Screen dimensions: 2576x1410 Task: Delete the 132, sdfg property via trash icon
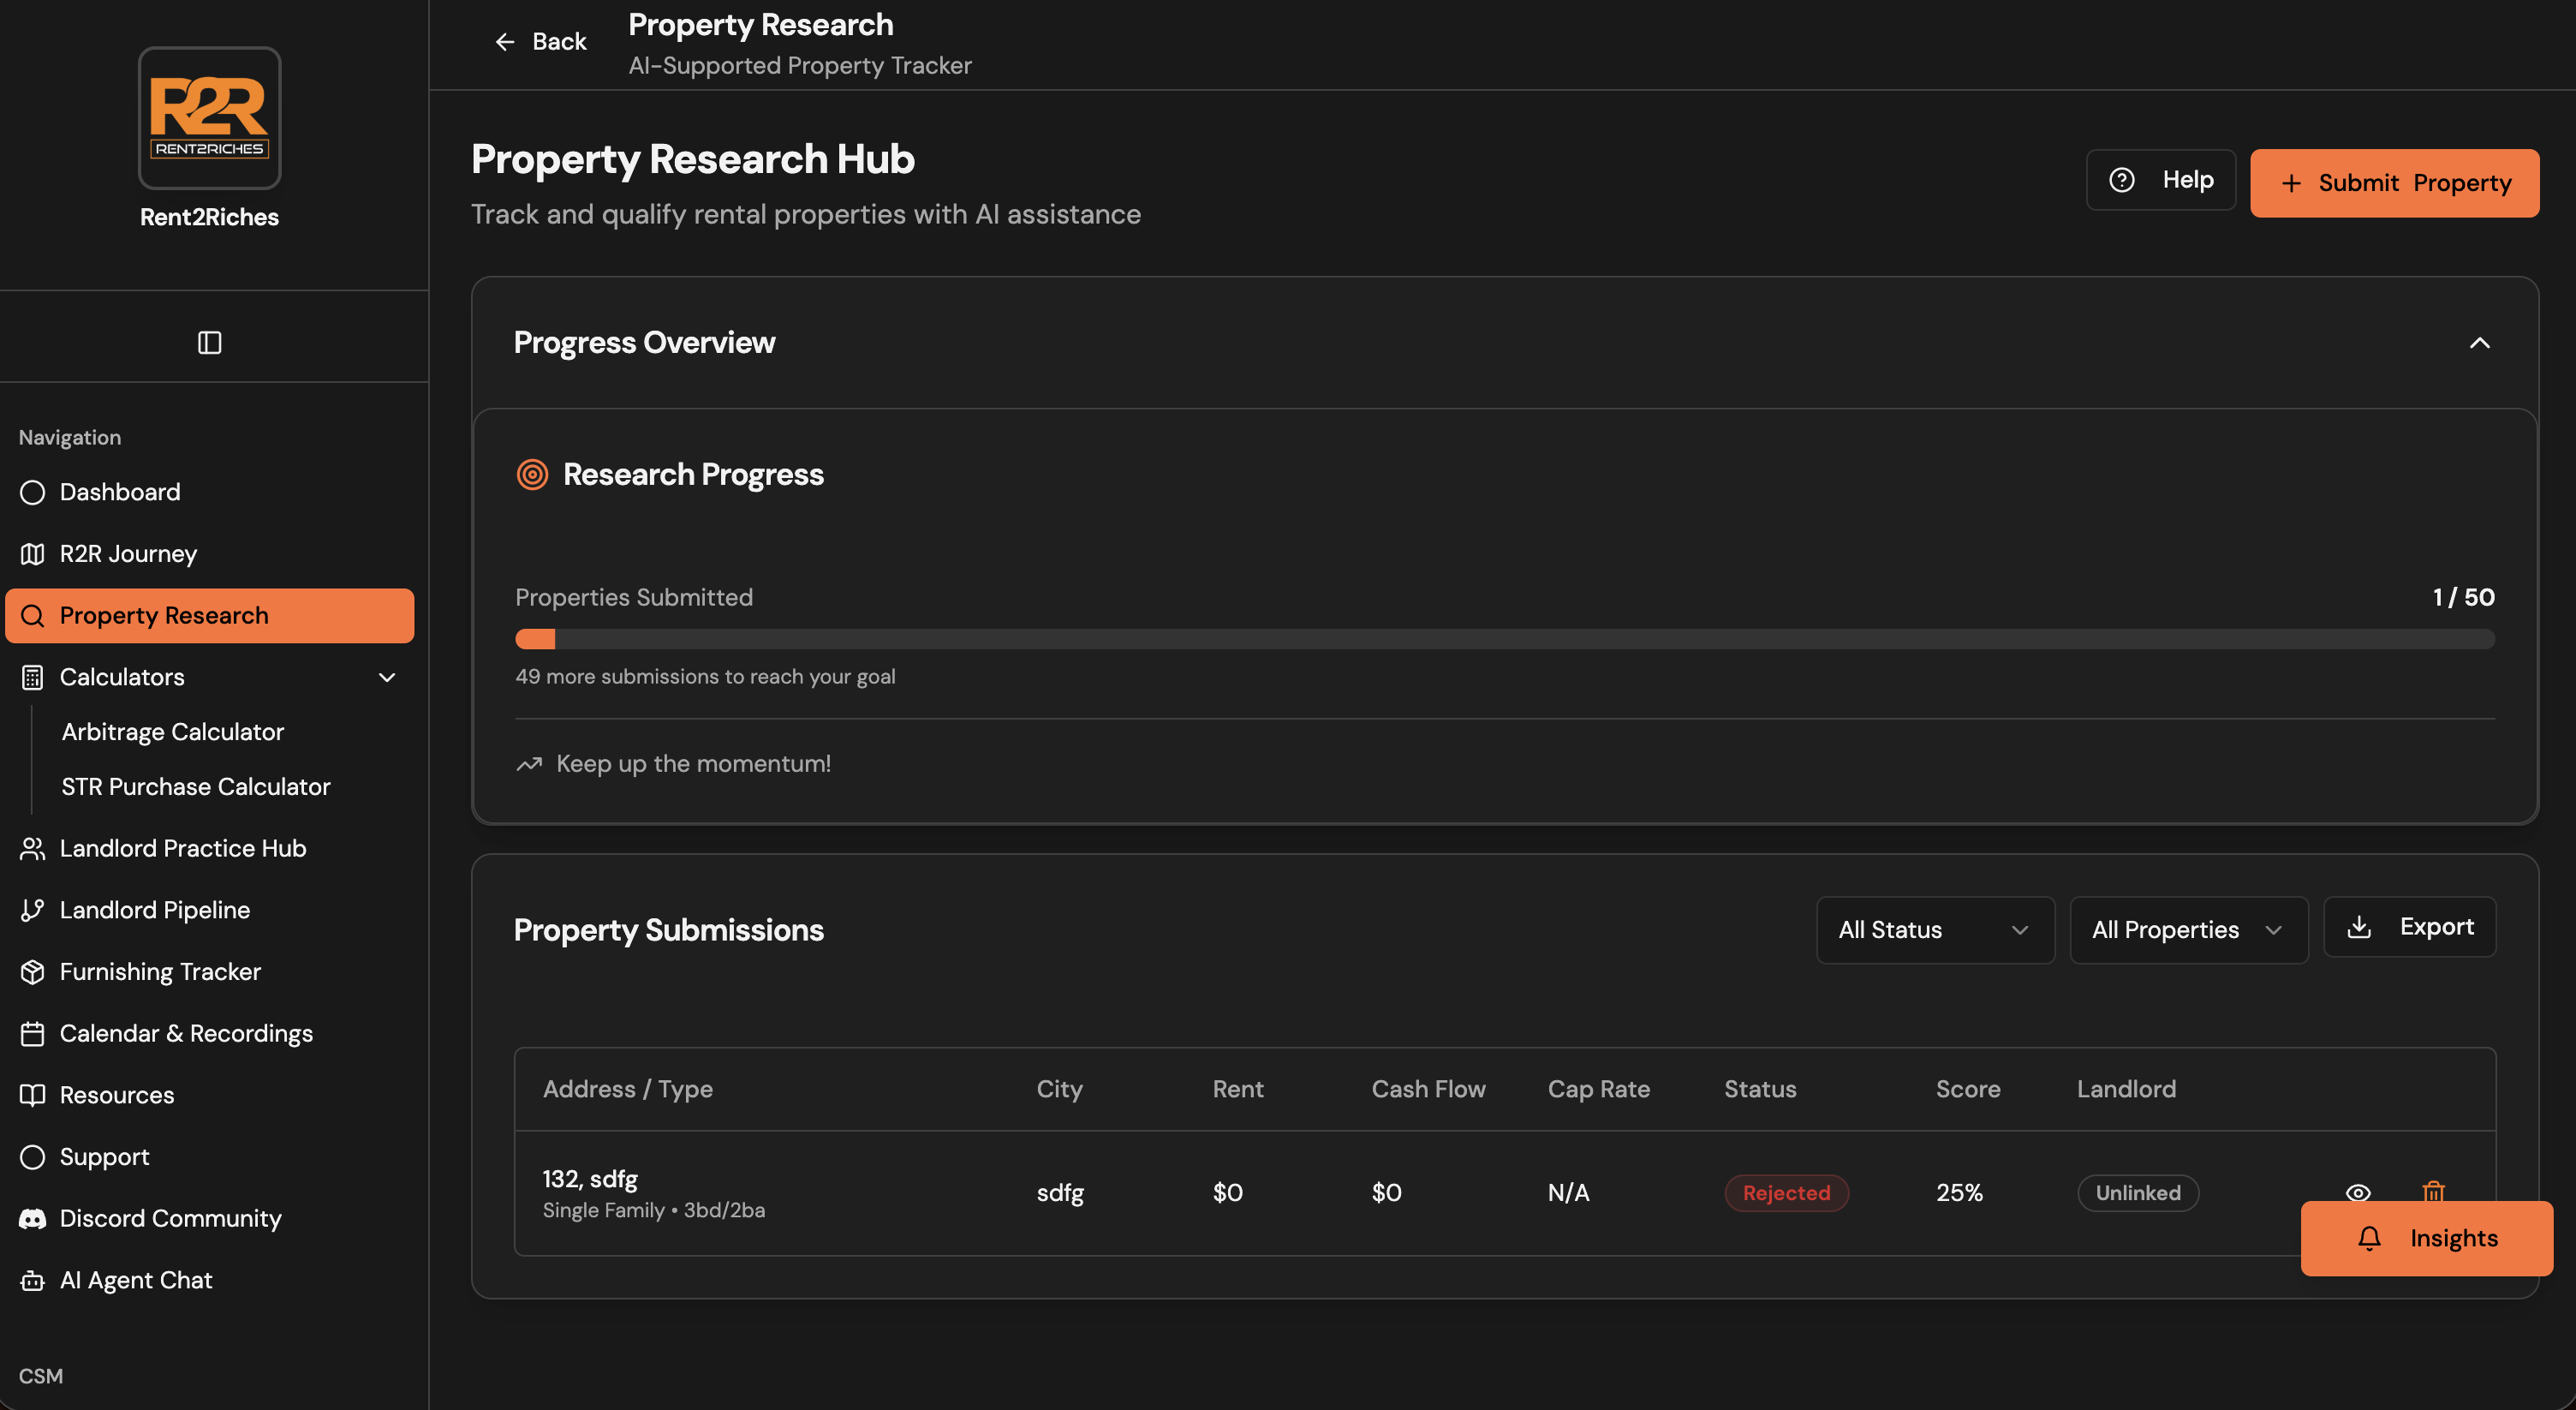pyautogui.click(x=2433, y=1189)
